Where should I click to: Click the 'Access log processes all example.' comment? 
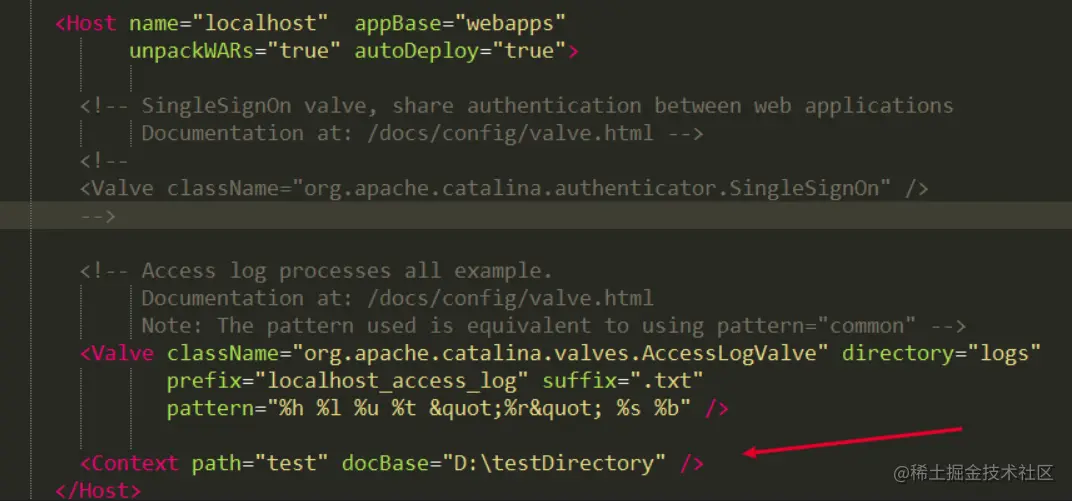[315, 271]
